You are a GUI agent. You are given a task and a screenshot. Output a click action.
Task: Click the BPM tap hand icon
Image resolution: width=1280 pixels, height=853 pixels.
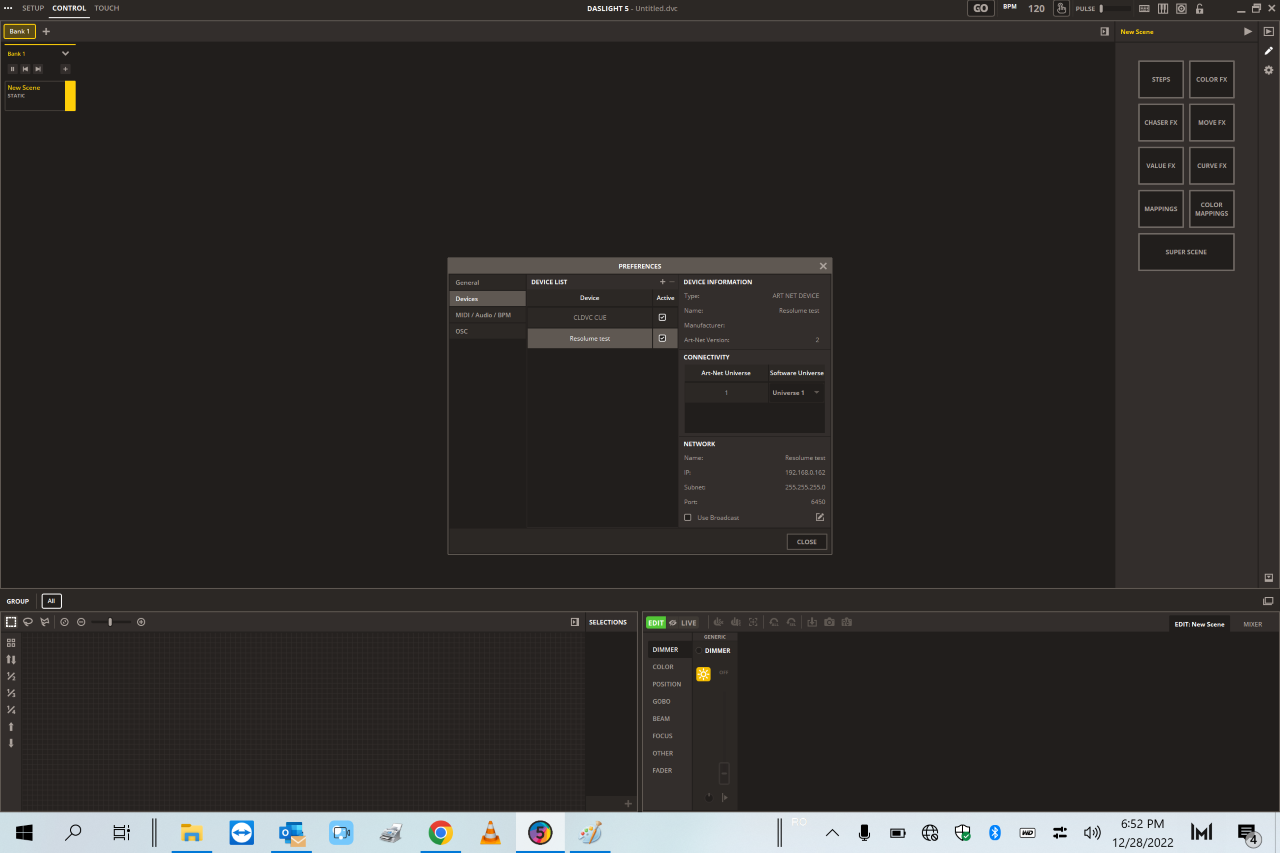tap(1061, 8)
